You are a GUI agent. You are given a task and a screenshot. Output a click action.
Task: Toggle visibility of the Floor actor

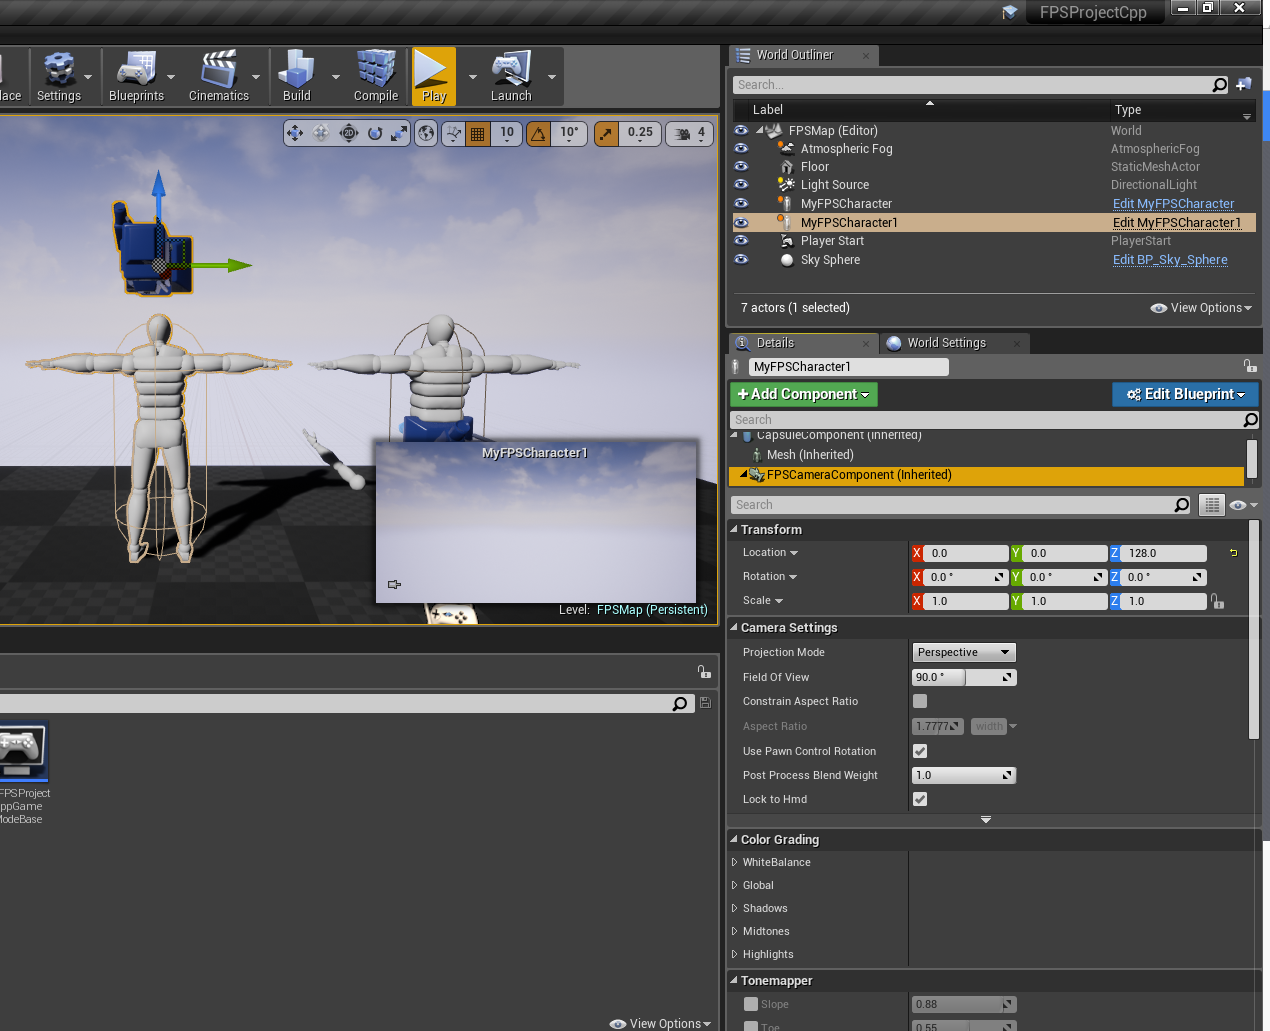[741, 166]
